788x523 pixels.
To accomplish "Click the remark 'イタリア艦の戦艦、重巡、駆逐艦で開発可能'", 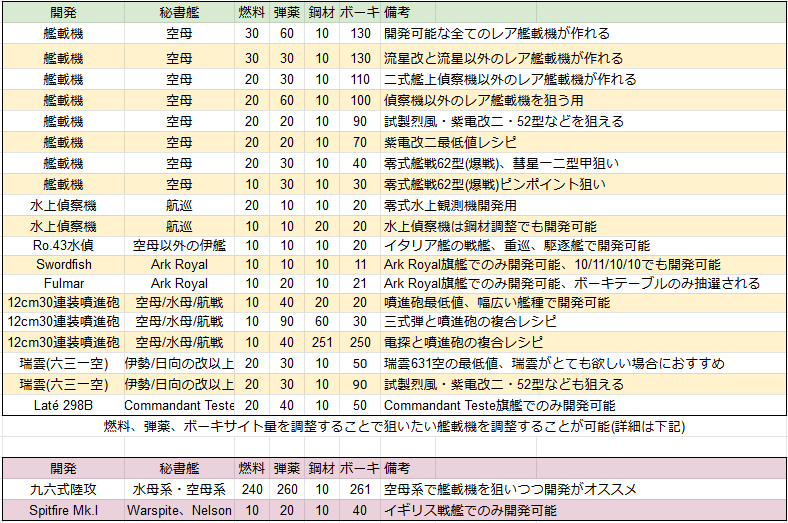I will (x=517, y=246).
